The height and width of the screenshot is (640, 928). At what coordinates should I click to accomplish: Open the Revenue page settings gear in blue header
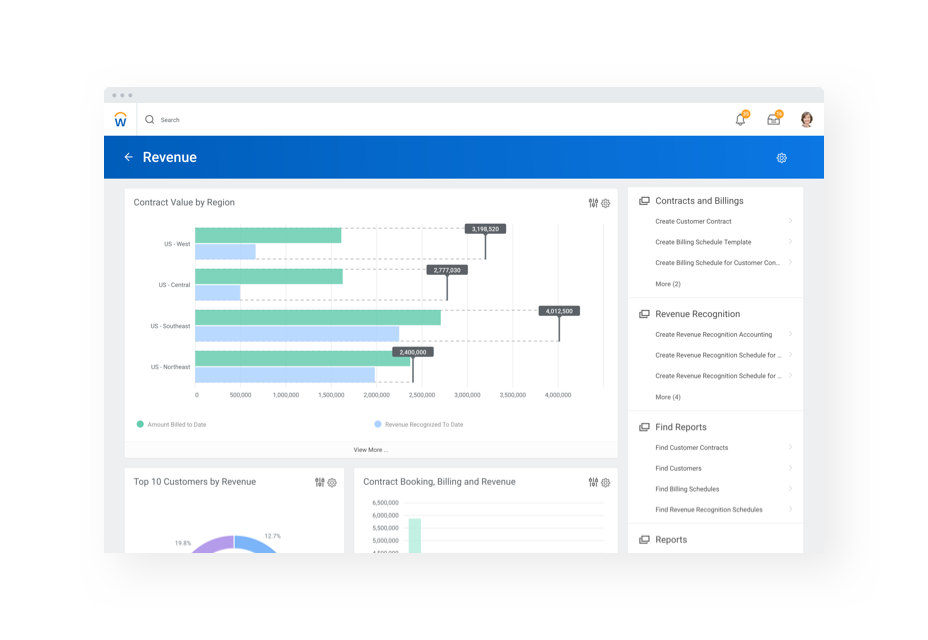click(781, 157)
